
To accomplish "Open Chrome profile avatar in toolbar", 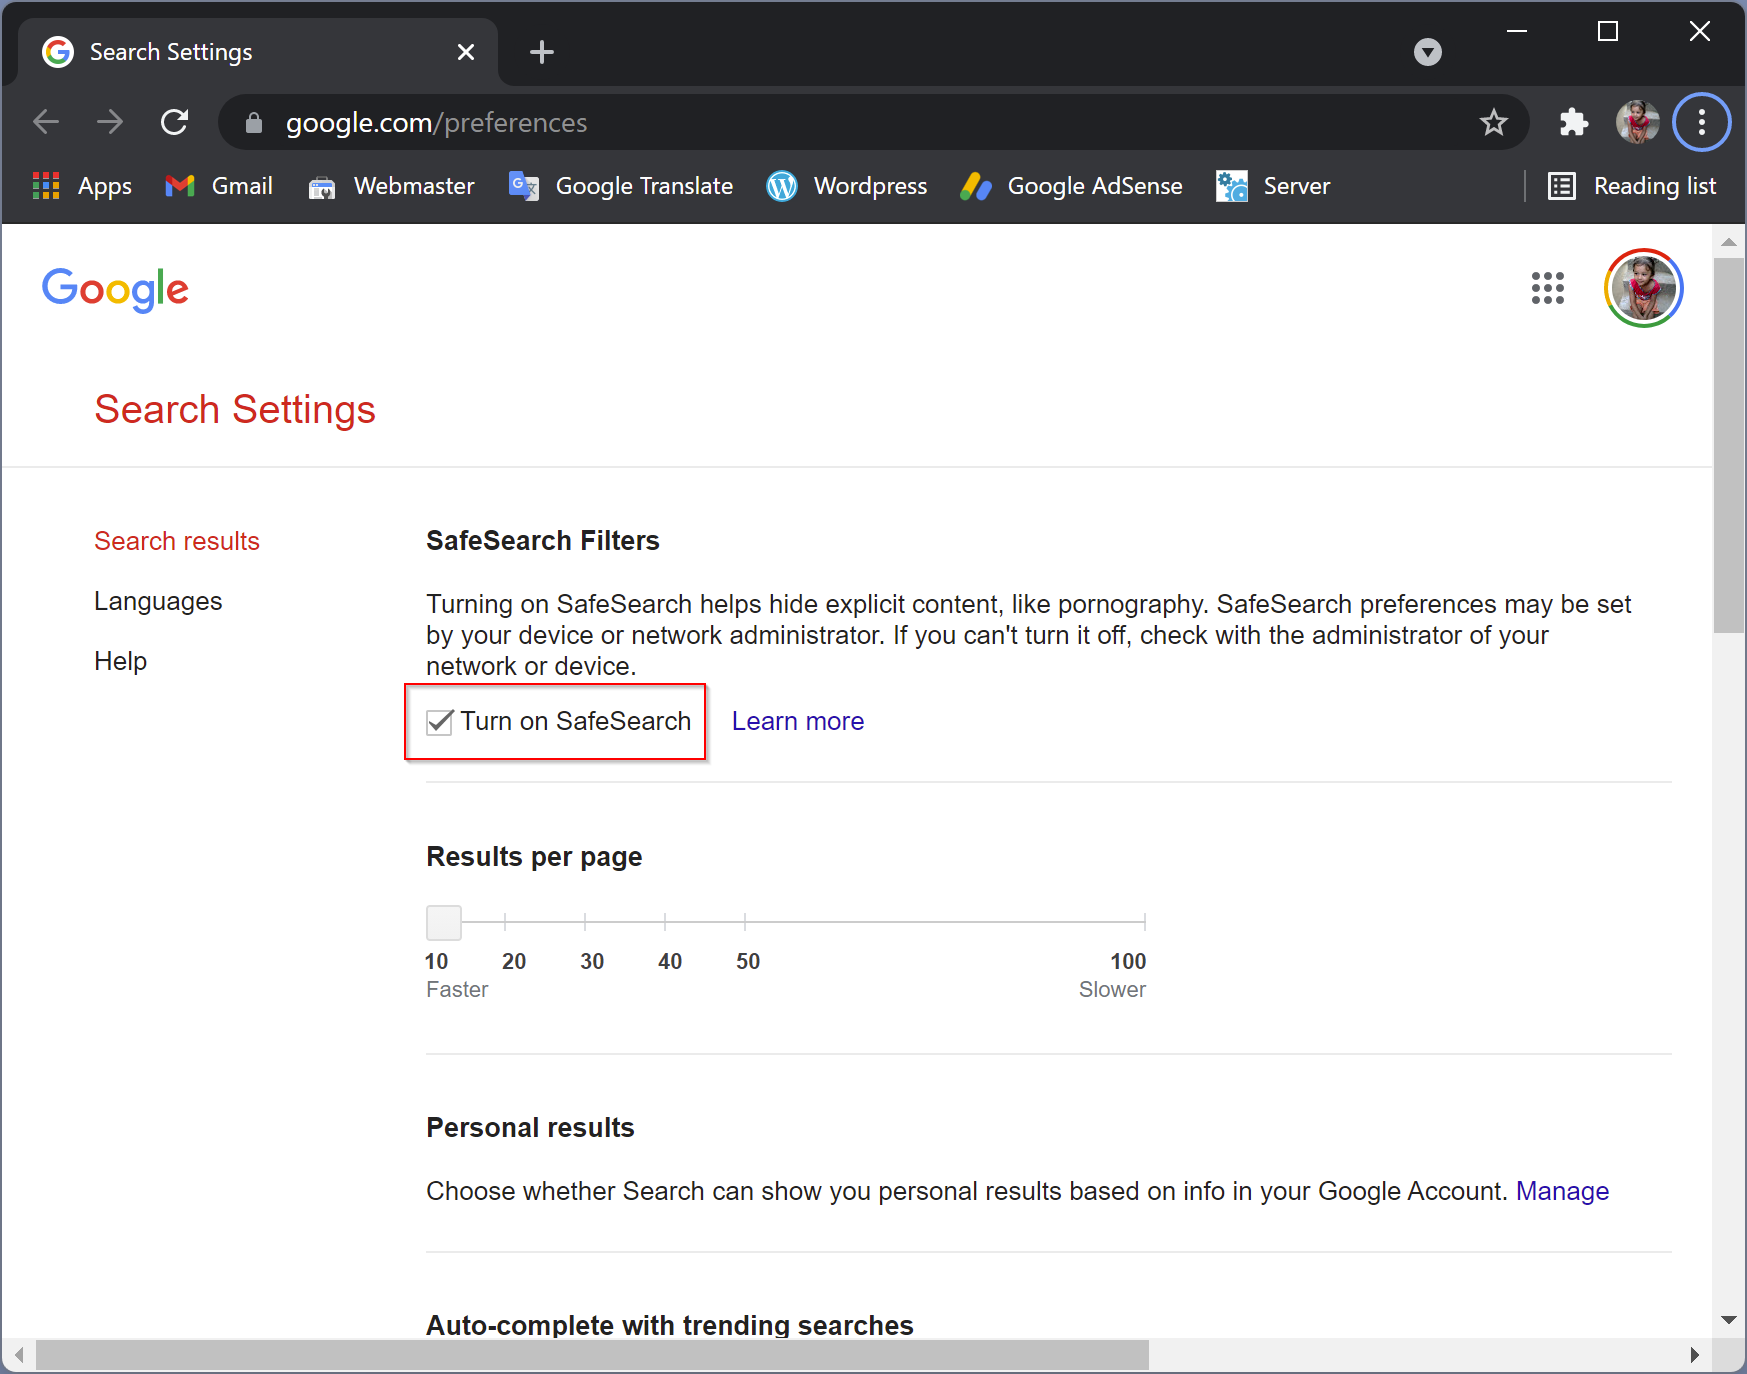I will coord(1637,122).
